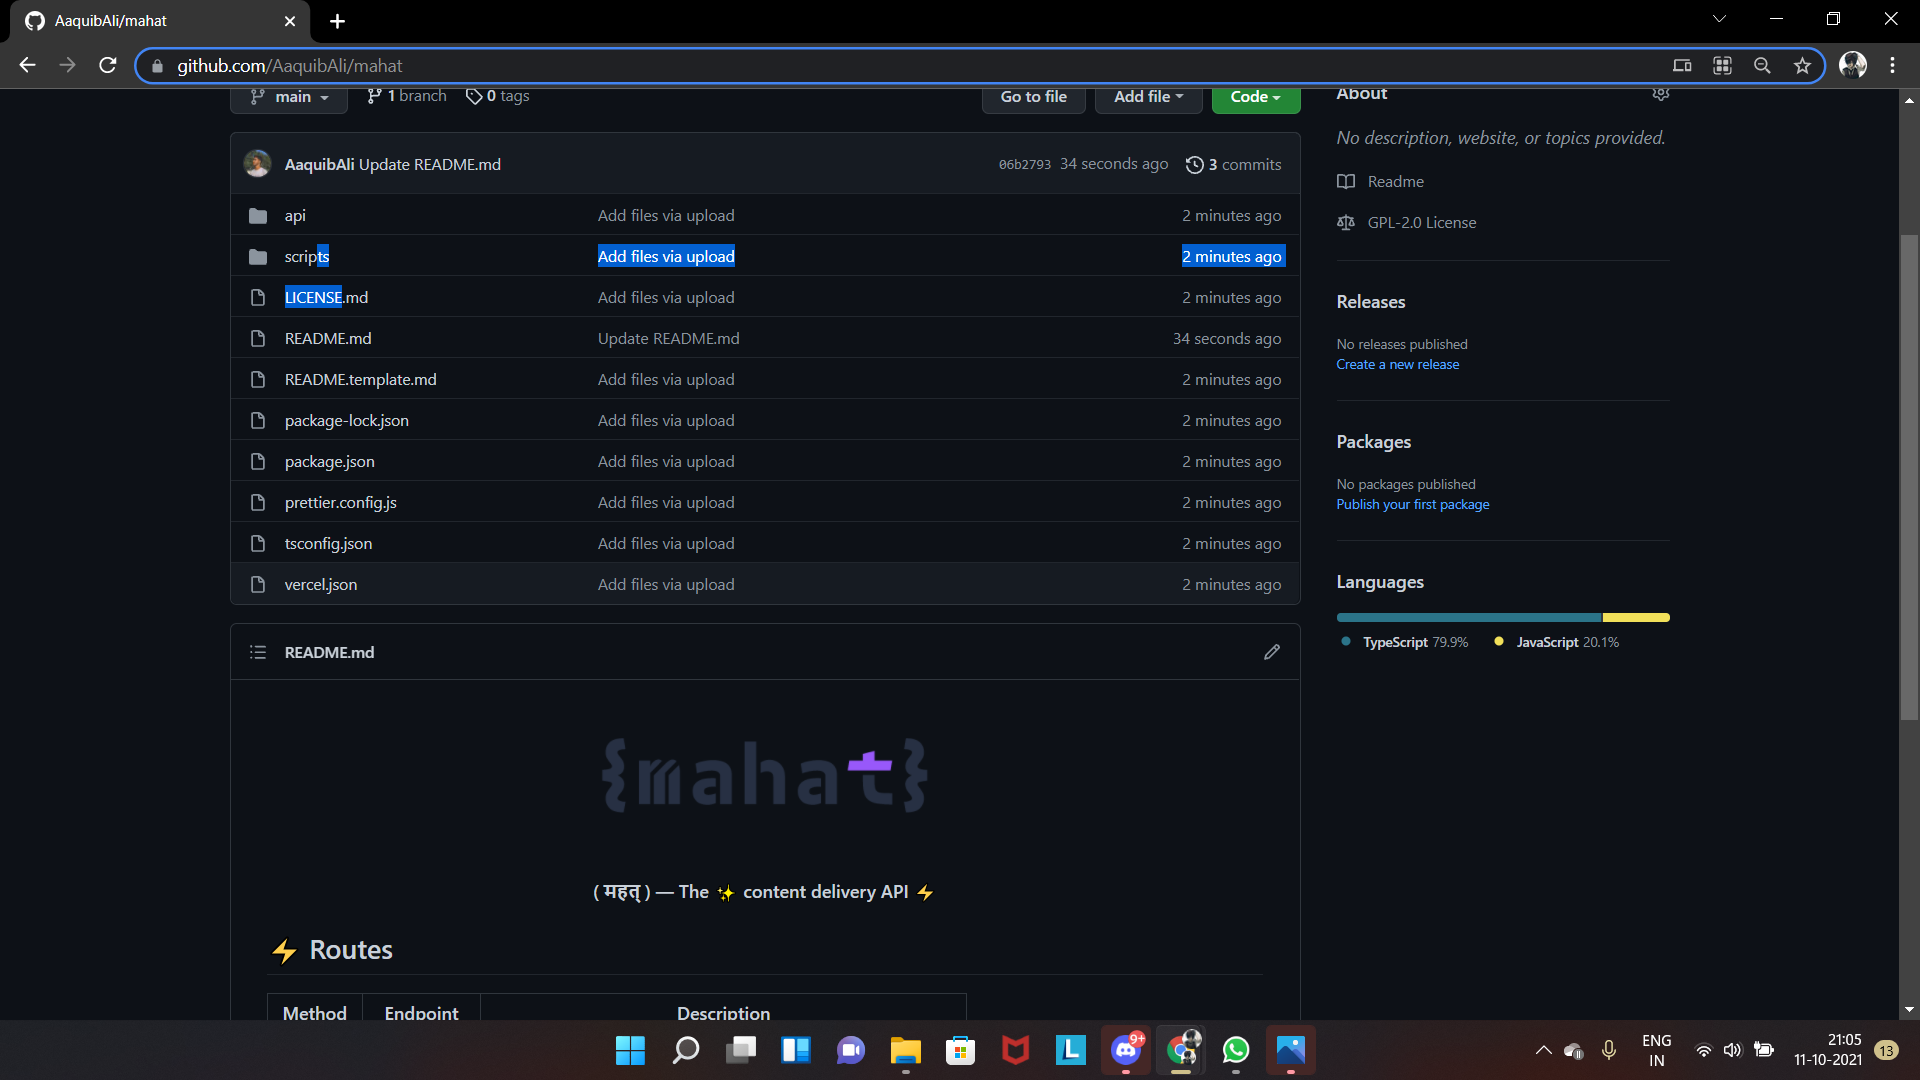The image size is (1920, 1080).
Task: Click the About settings gear icon
Action: coord(1660,94)
